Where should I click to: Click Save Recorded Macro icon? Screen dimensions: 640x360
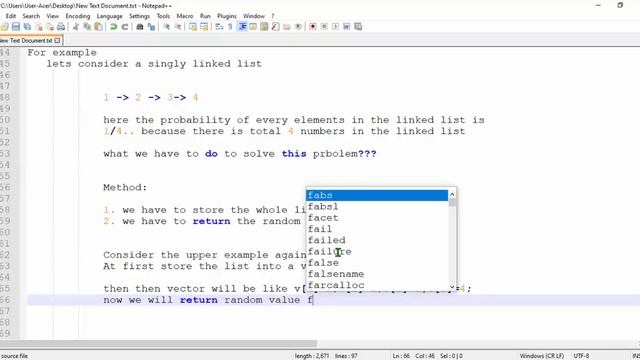[x=358, y=27]
